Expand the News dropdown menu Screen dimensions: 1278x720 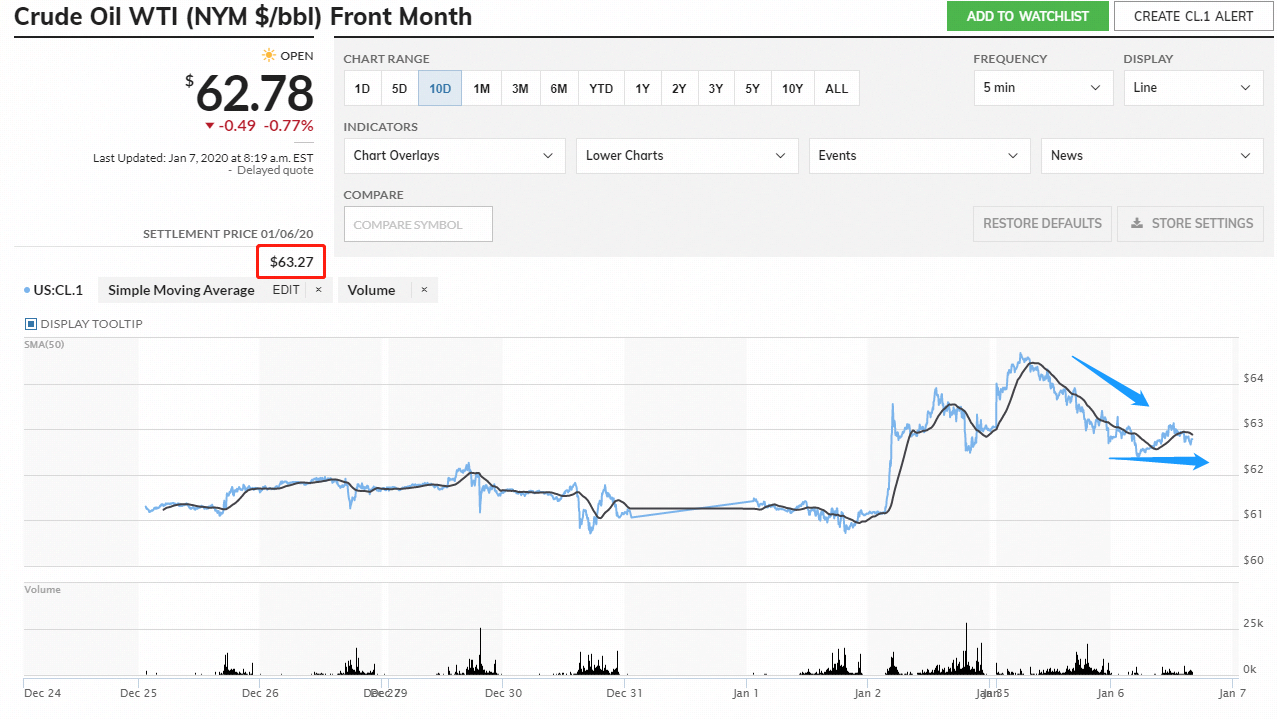[x=1151, y=156]
